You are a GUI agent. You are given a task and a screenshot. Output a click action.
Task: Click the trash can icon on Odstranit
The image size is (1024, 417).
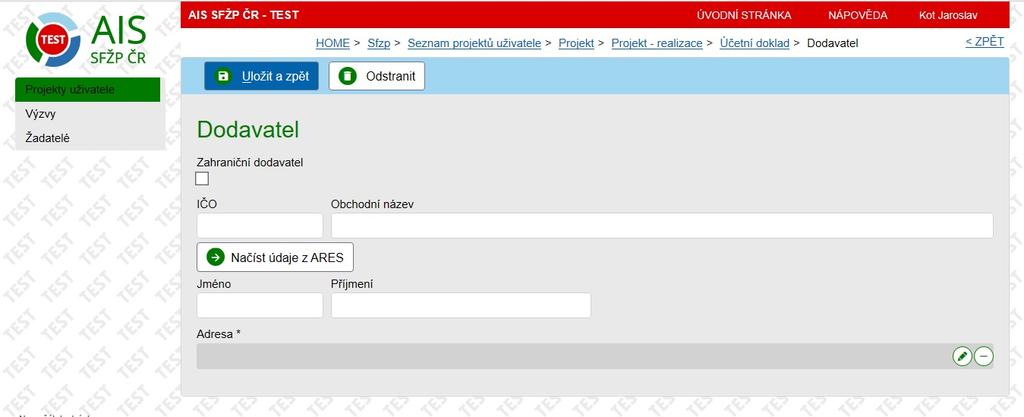coord(347,76)
